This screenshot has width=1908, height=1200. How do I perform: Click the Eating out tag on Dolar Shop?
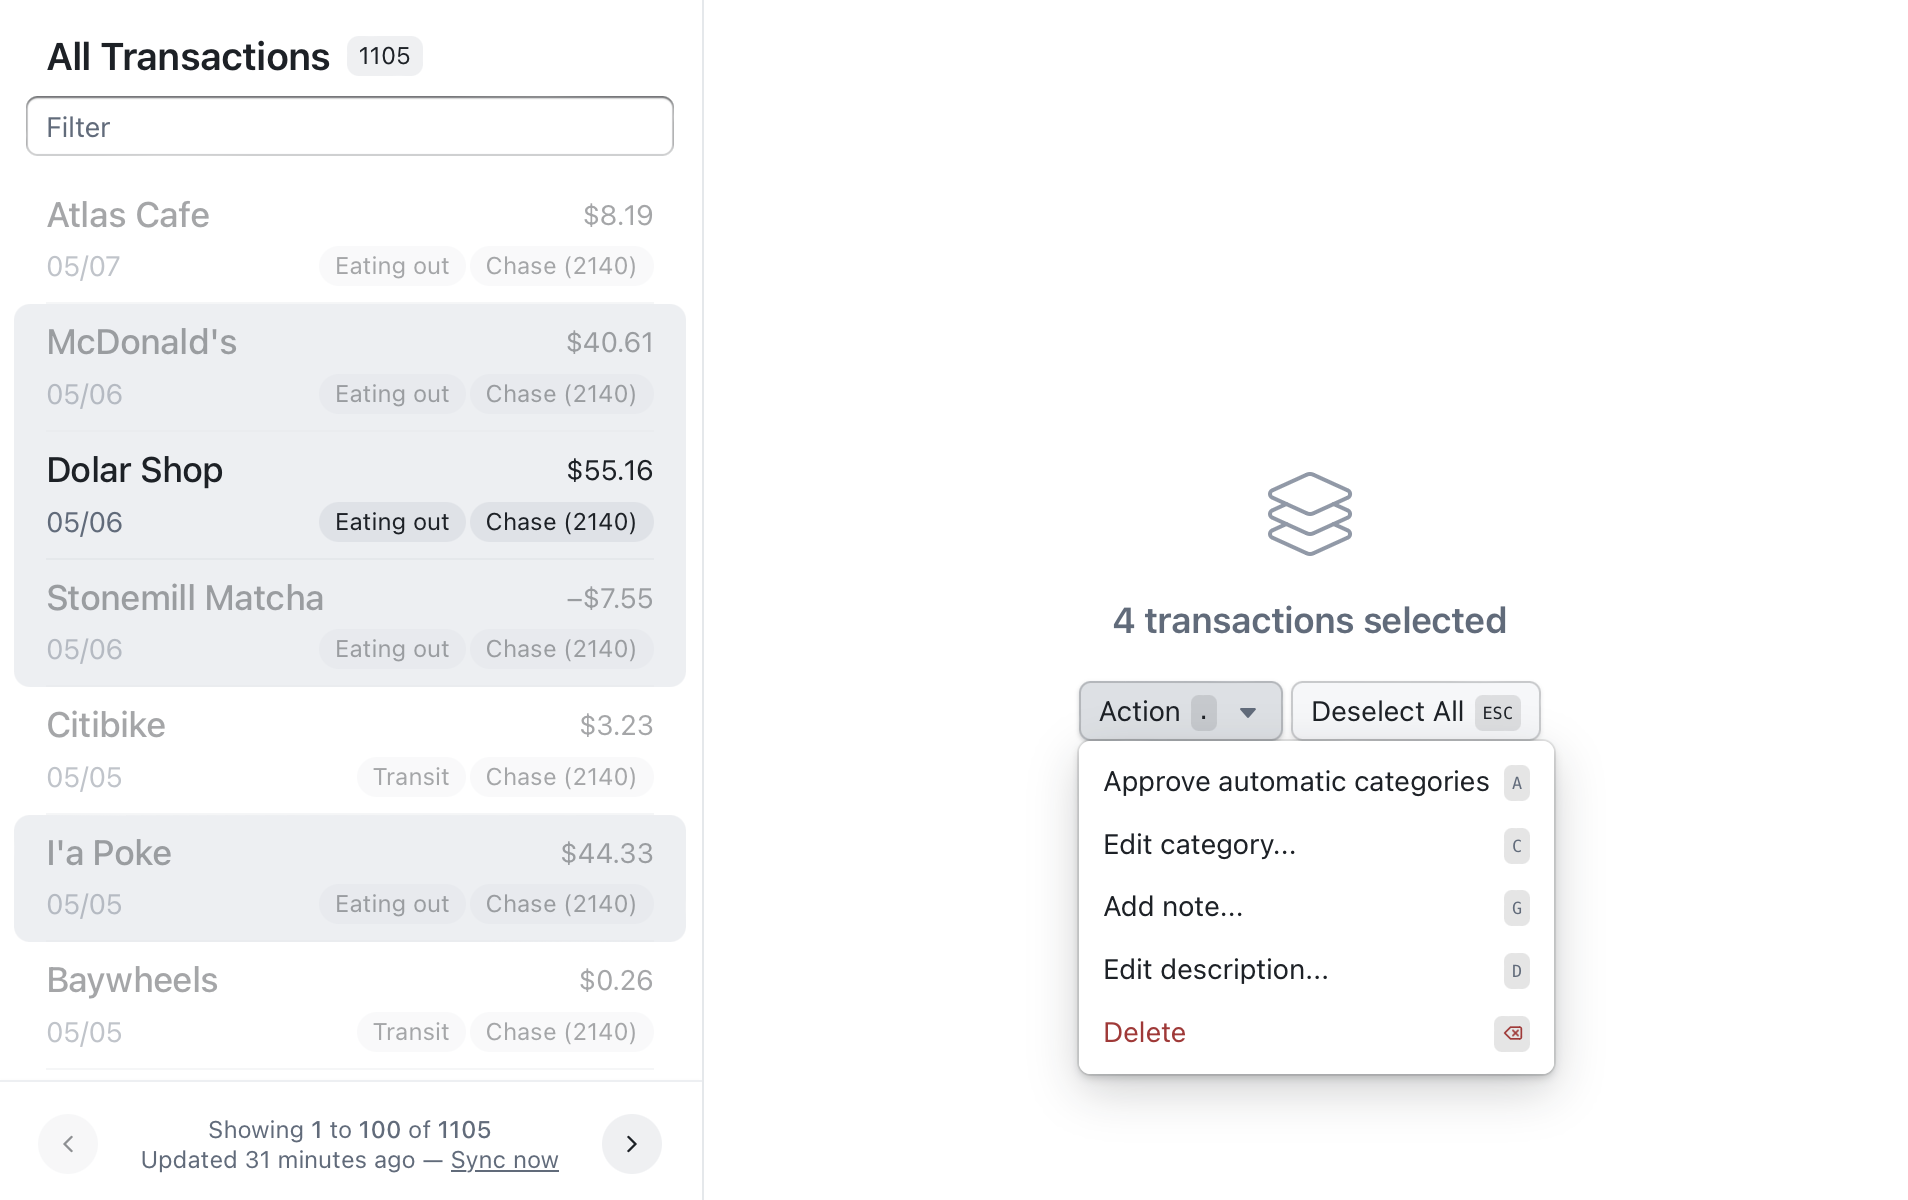pos(391,521)
